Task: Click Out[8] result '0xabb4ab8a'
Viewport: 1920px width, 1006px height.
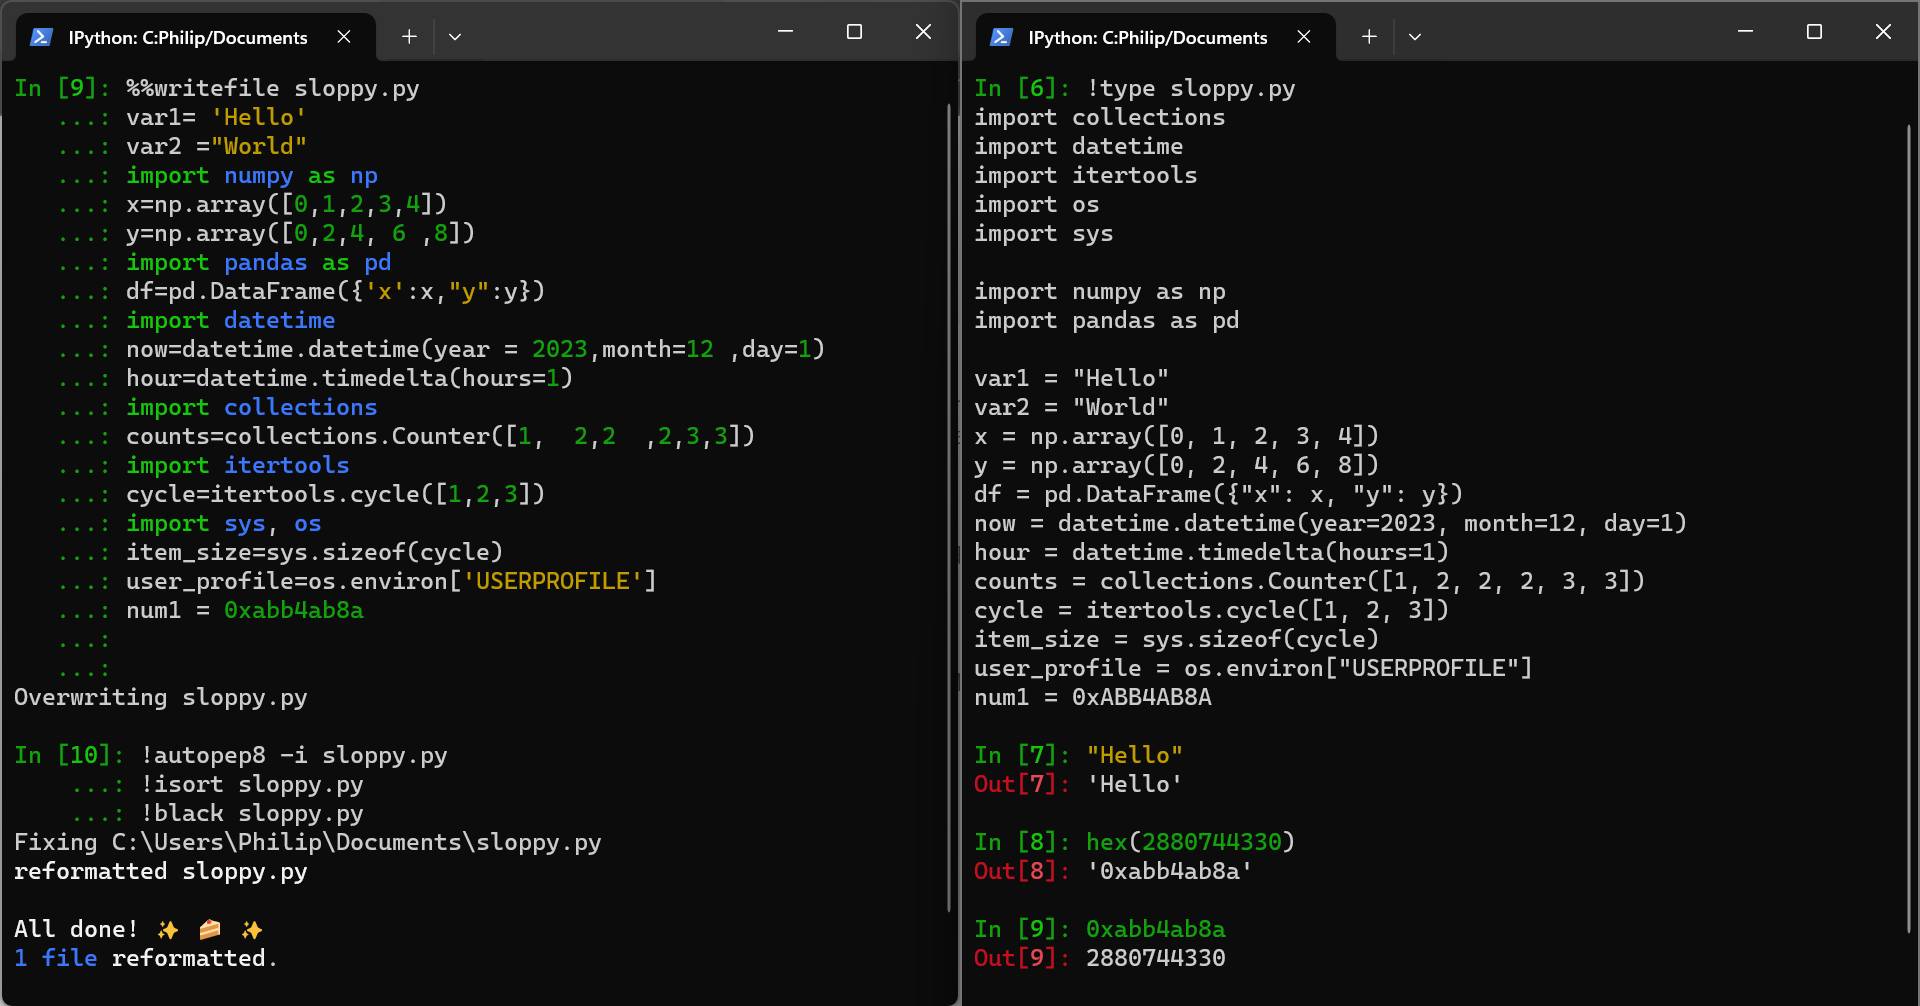Action: click(x=1170, y=871)
